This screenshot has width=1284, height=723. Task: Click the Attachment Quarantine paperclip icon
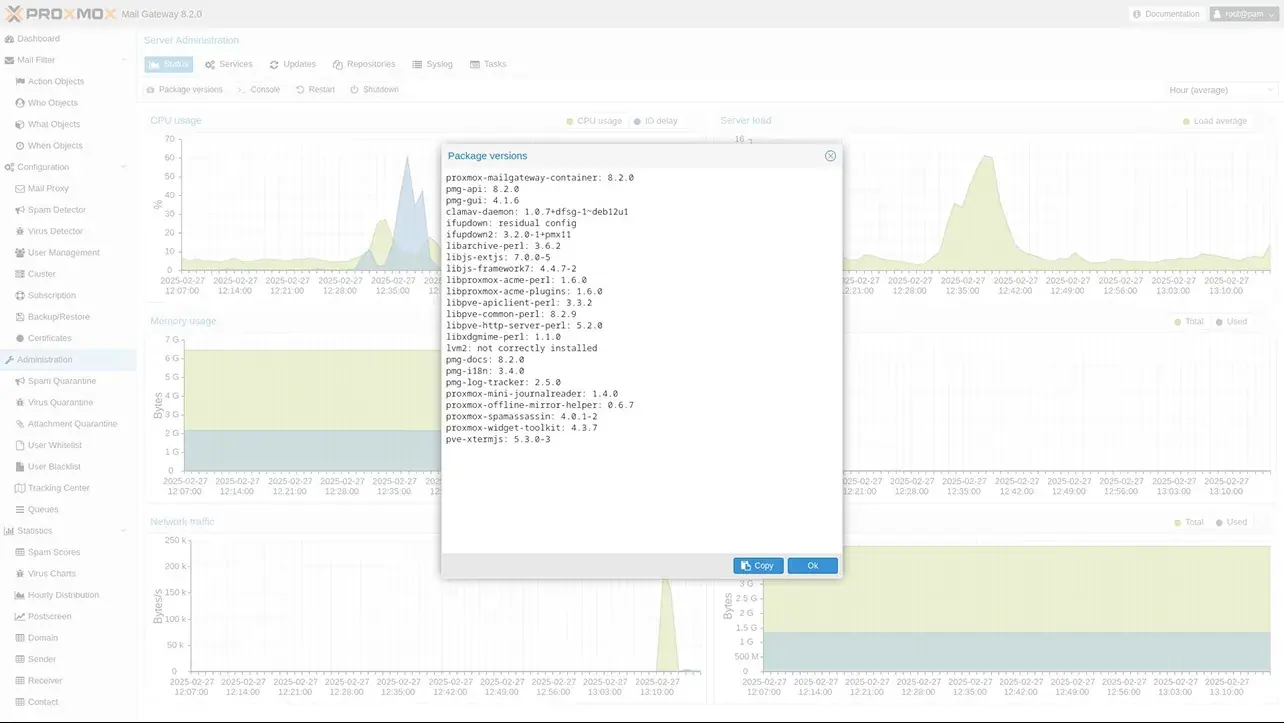(x=20, y=424)
